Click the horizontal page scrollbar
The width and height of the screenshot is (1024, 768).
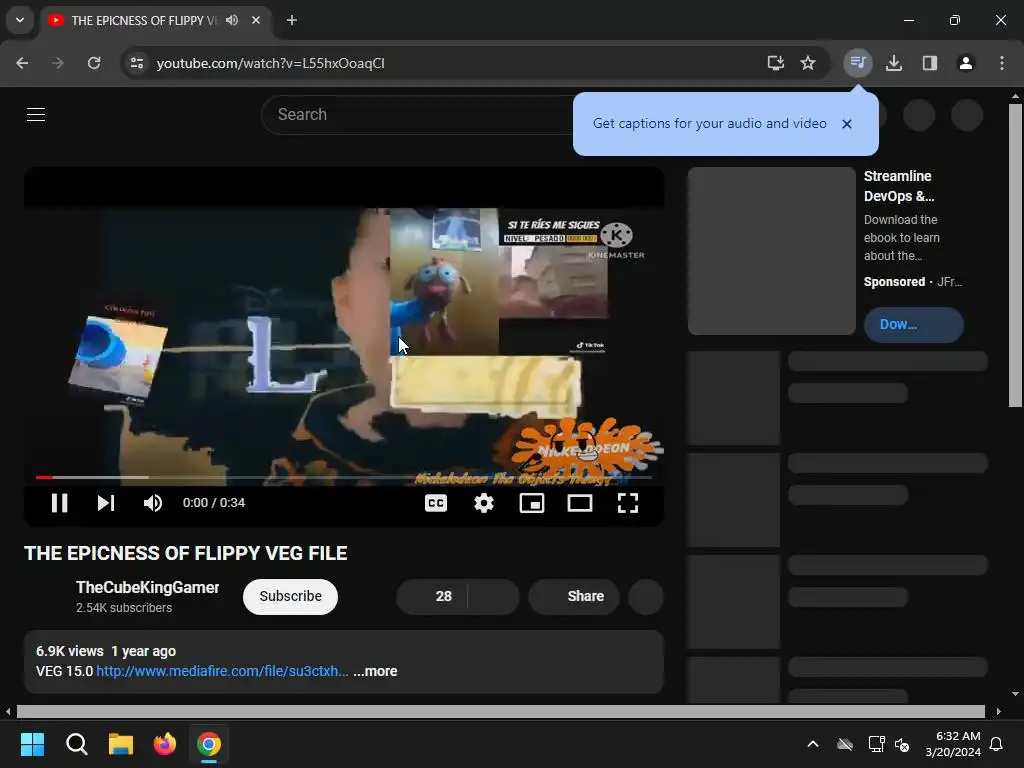click(x=501, y=711)
